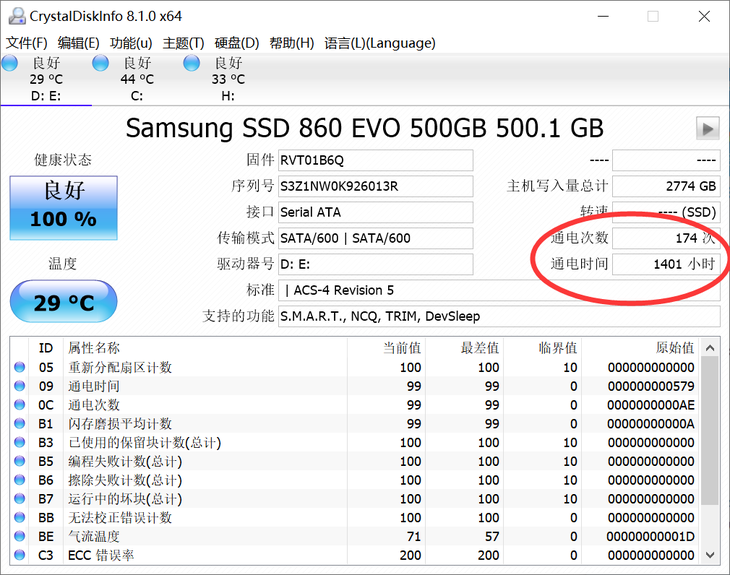Screen dimensions: 730x575
Task: Click the status orb for C: disk
Action: point(101,63)
